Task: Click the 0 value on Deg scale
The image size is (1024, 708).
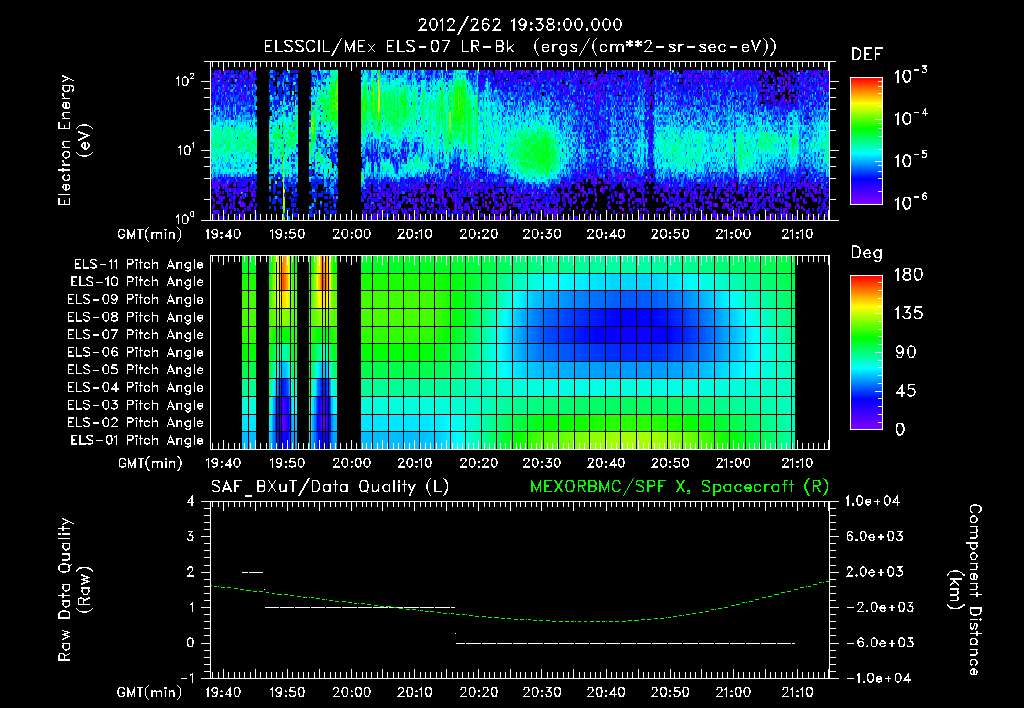Action: (x=900, y=430)
